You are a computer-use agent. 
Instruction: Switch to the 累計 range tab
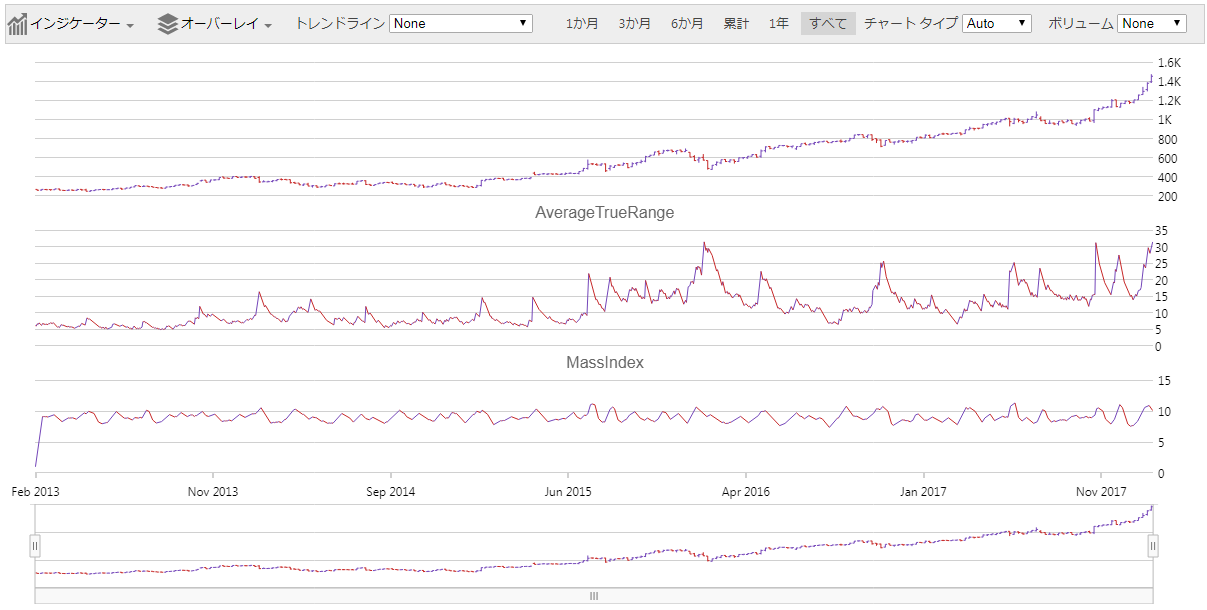point(736,22)
